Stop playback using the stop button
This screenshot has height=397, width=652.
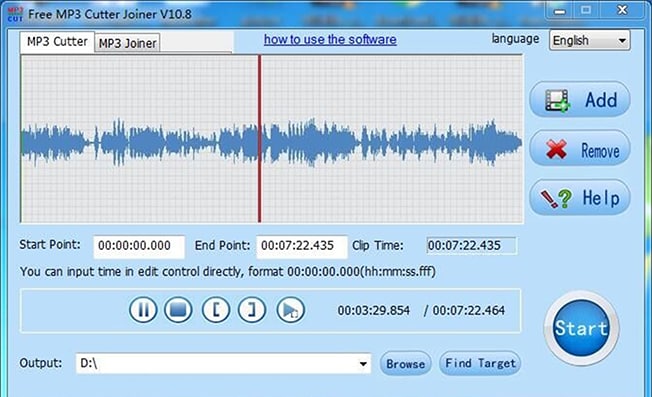[178, 310]
